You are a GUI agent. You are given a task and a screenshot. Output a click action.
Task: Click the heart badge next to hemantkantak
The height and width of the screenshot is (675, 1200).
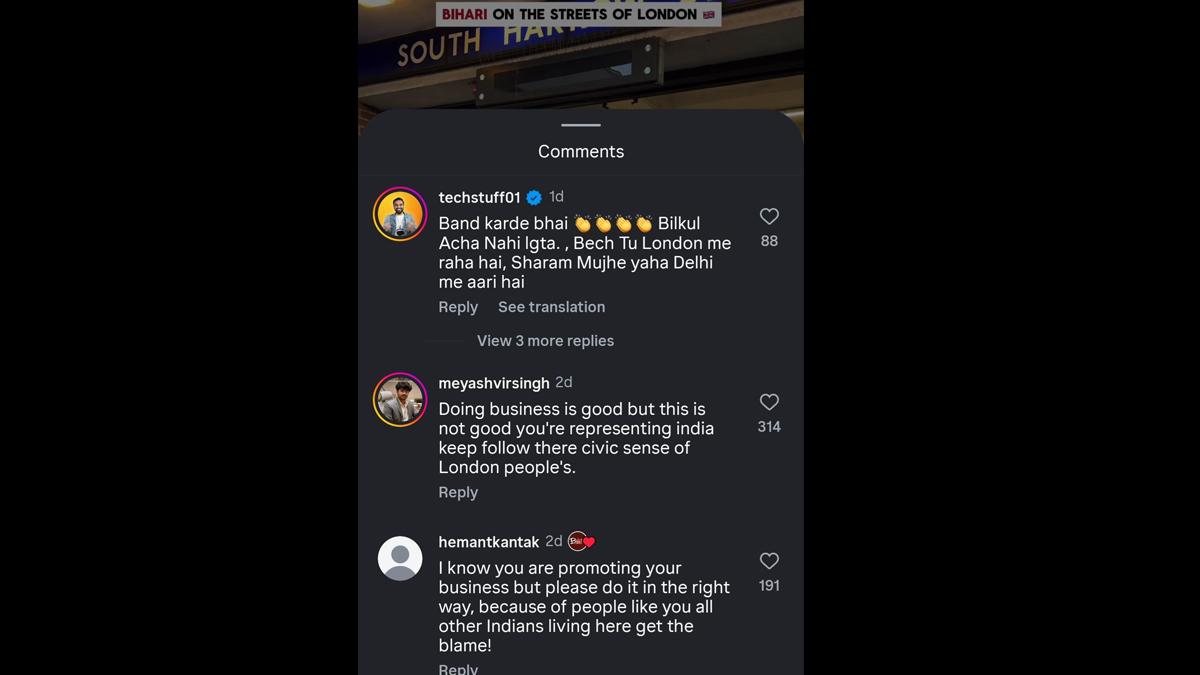coord(581,542)
